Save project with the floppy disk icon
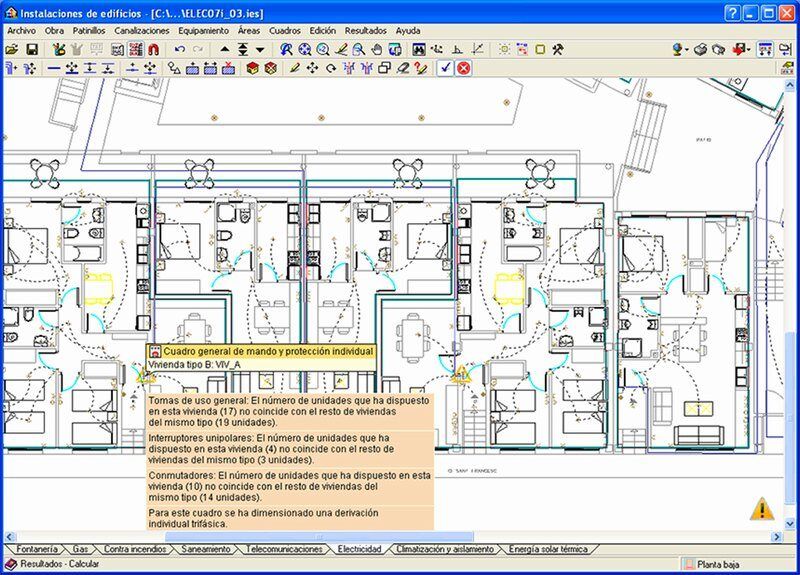This screenshot has width=800, height=575. tap(31, 49)
